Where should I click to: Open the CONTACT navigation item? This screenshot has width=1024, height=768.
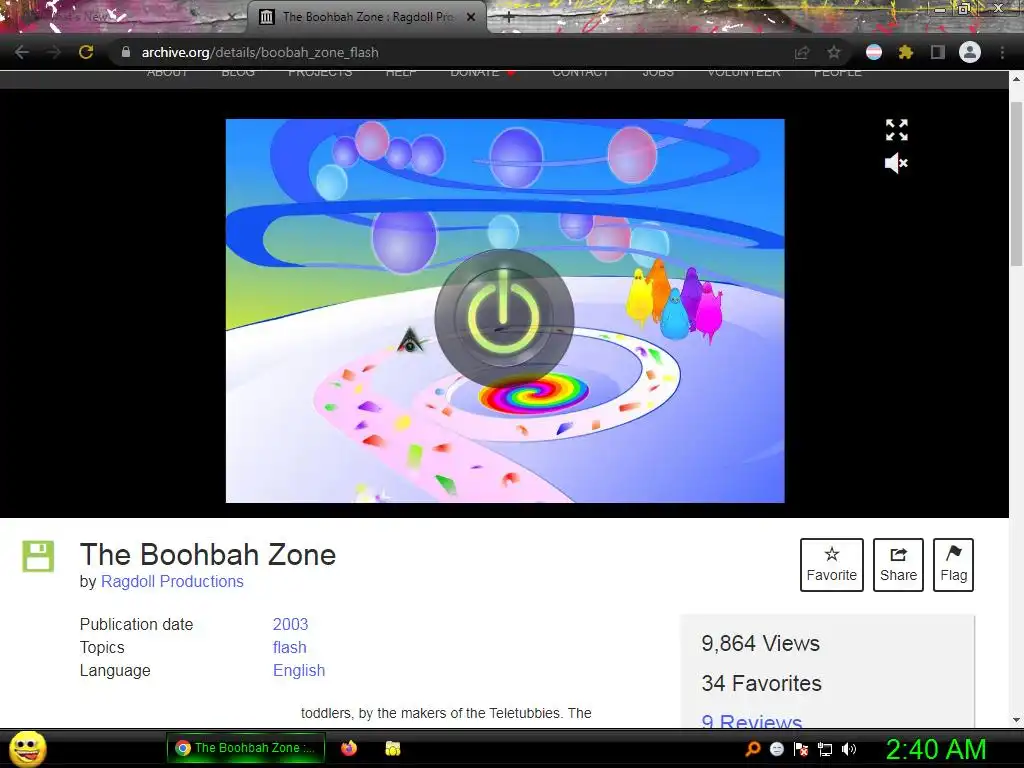(581, 72)
